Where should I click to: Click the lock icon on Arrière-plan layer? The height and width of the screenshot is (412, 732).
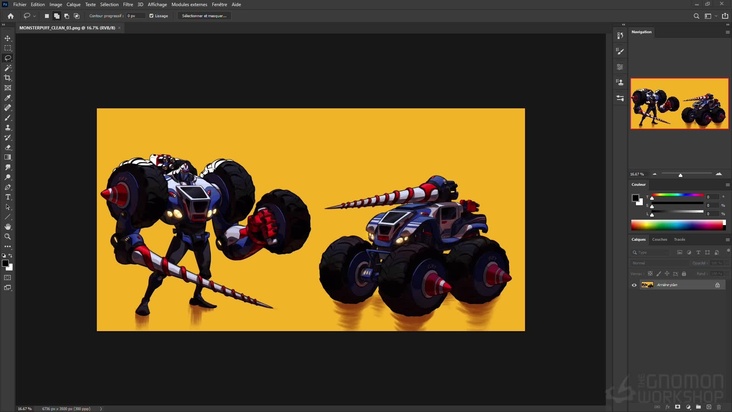pyautogui.click(x=717, y=285)
